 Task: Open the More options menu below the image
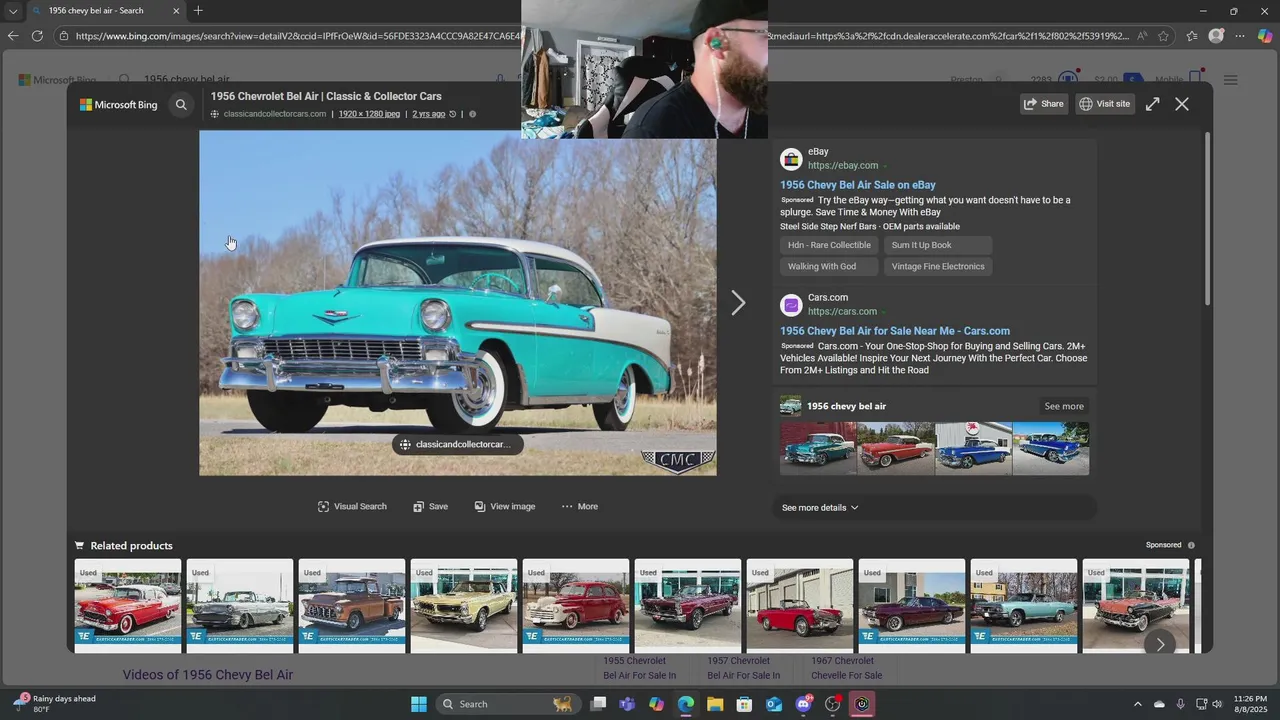point(579,506)
